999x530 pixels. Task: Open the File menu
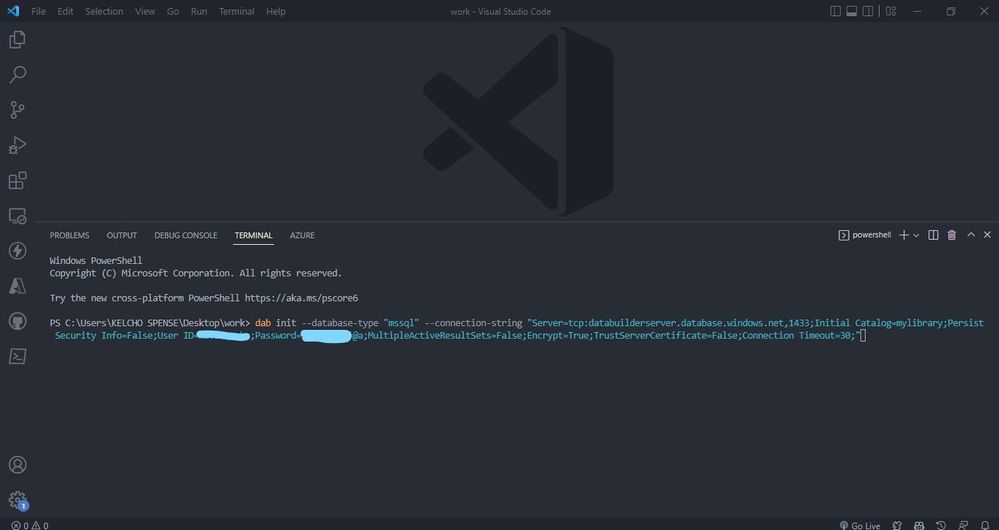tap(38, 11)
